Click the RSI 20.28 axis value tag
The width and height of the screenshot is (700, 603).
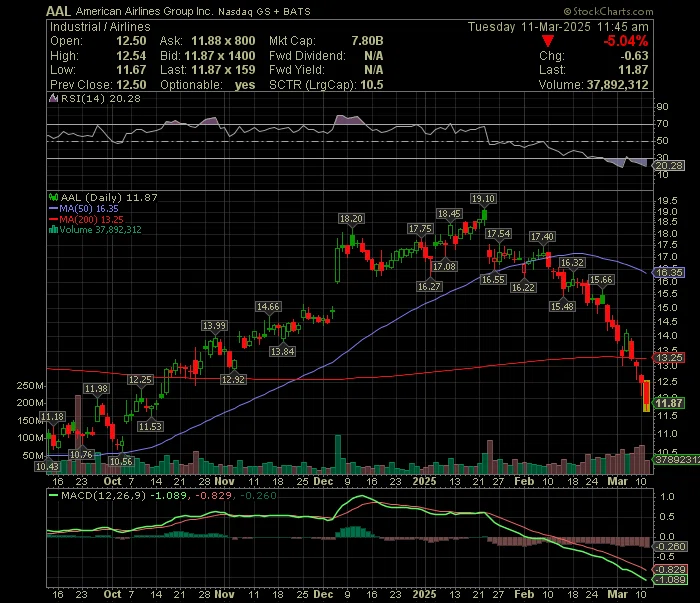point(669,166)
